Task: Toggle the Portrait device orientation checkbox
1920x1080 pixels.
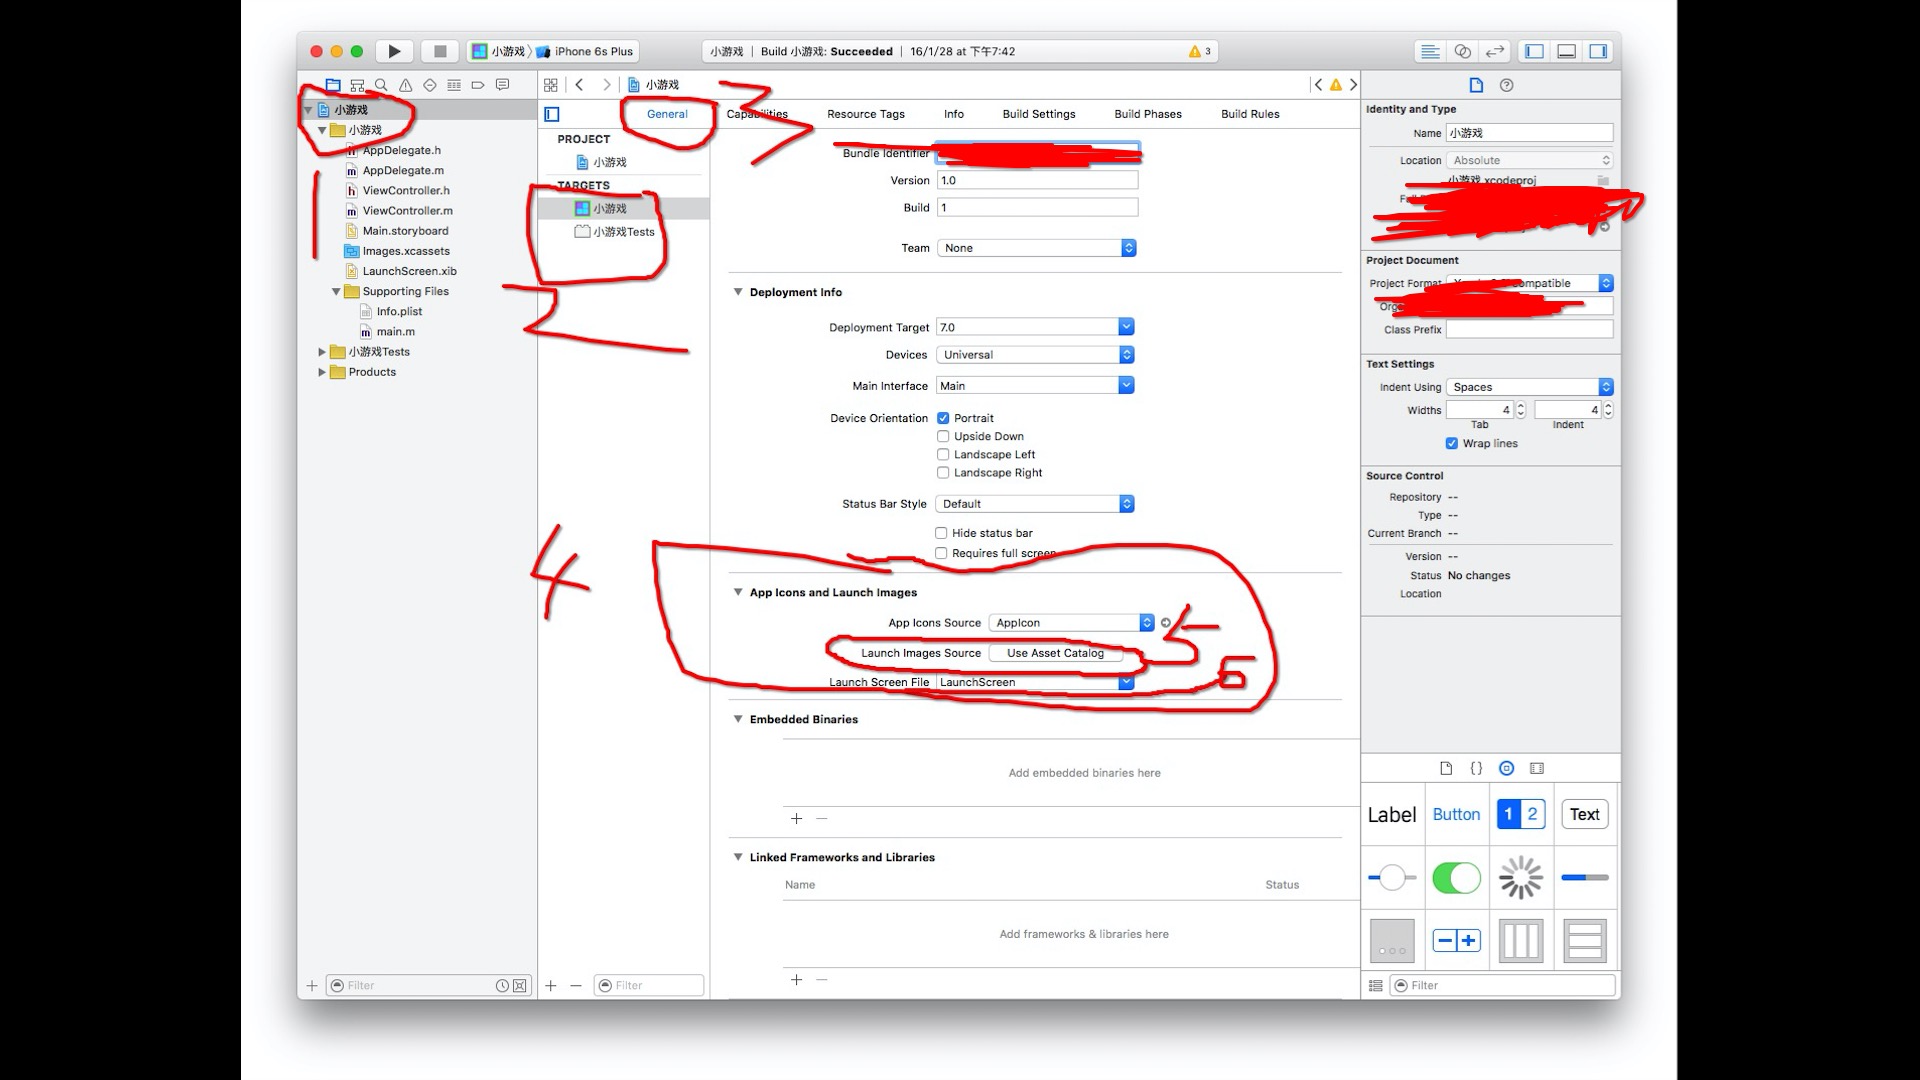Action: [x=943, y=418]
